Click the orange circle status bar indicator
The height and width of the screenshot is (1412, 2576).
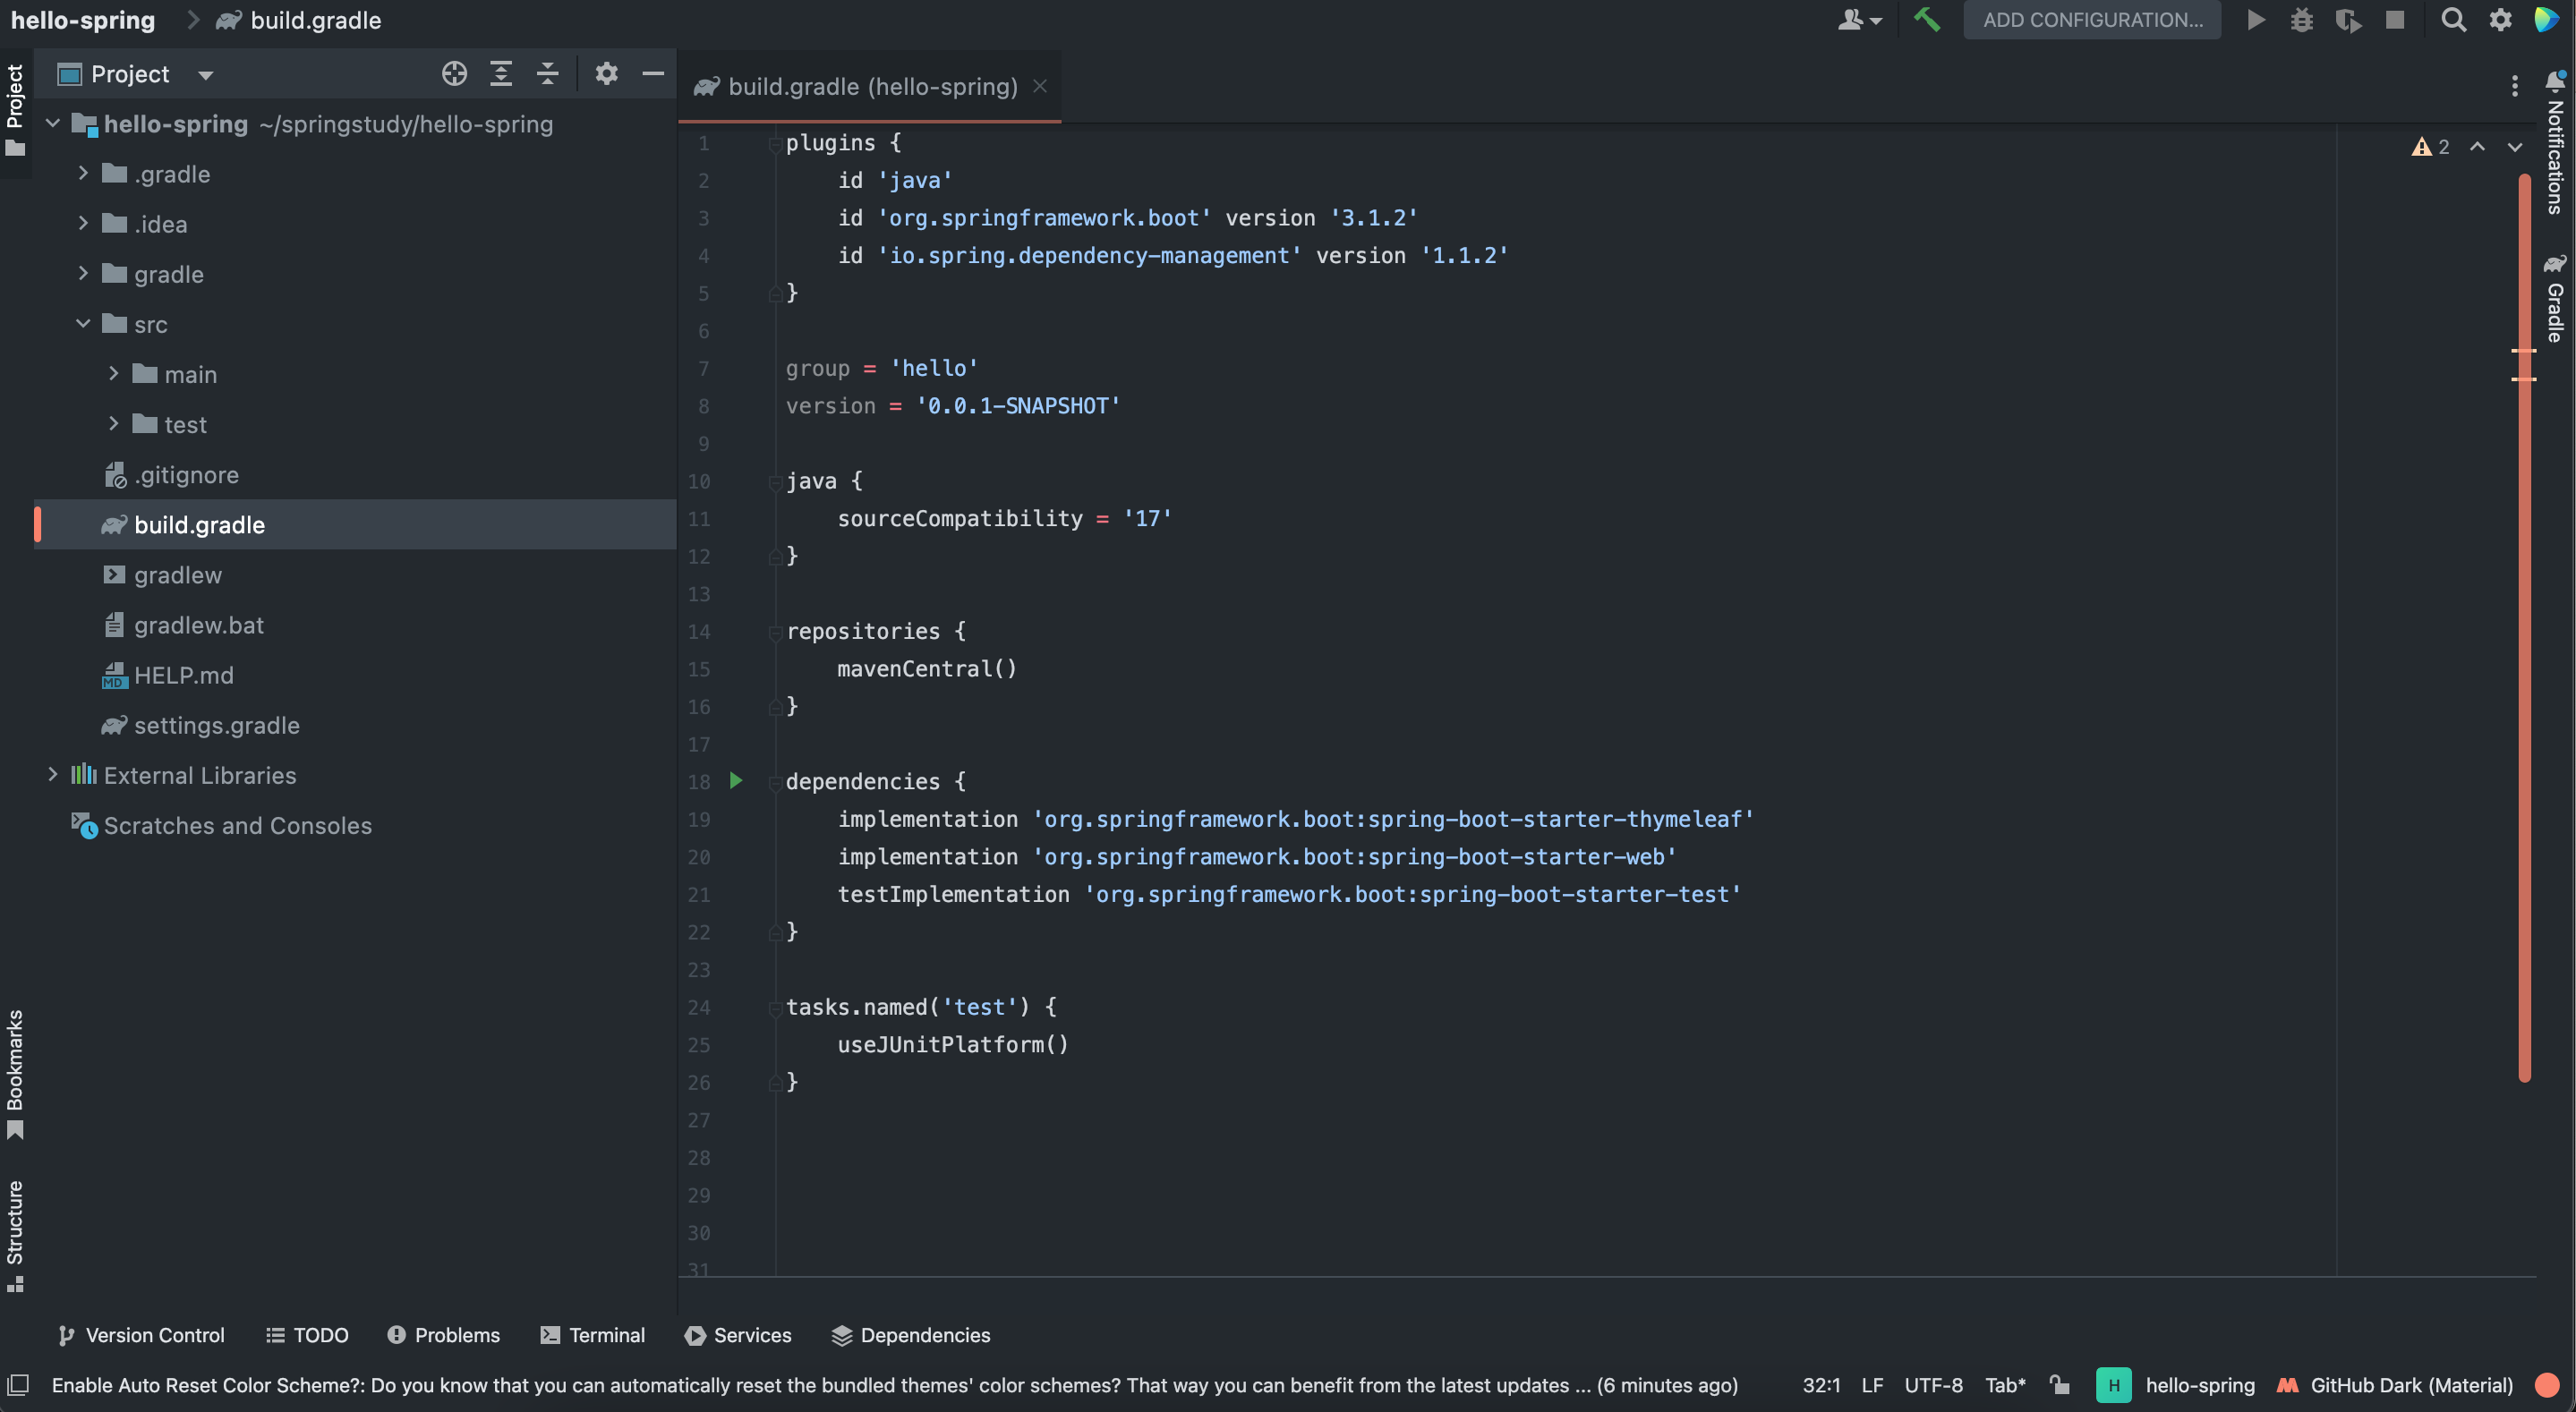[2547, 1385]
